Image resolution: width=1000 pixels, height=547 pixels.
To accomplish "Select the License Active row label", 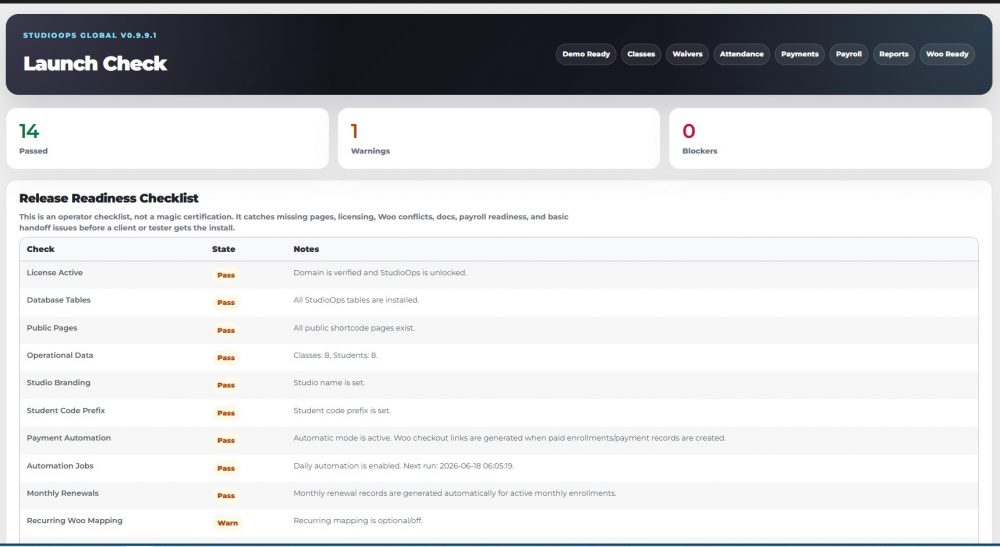I will click(x=55, y=273).
